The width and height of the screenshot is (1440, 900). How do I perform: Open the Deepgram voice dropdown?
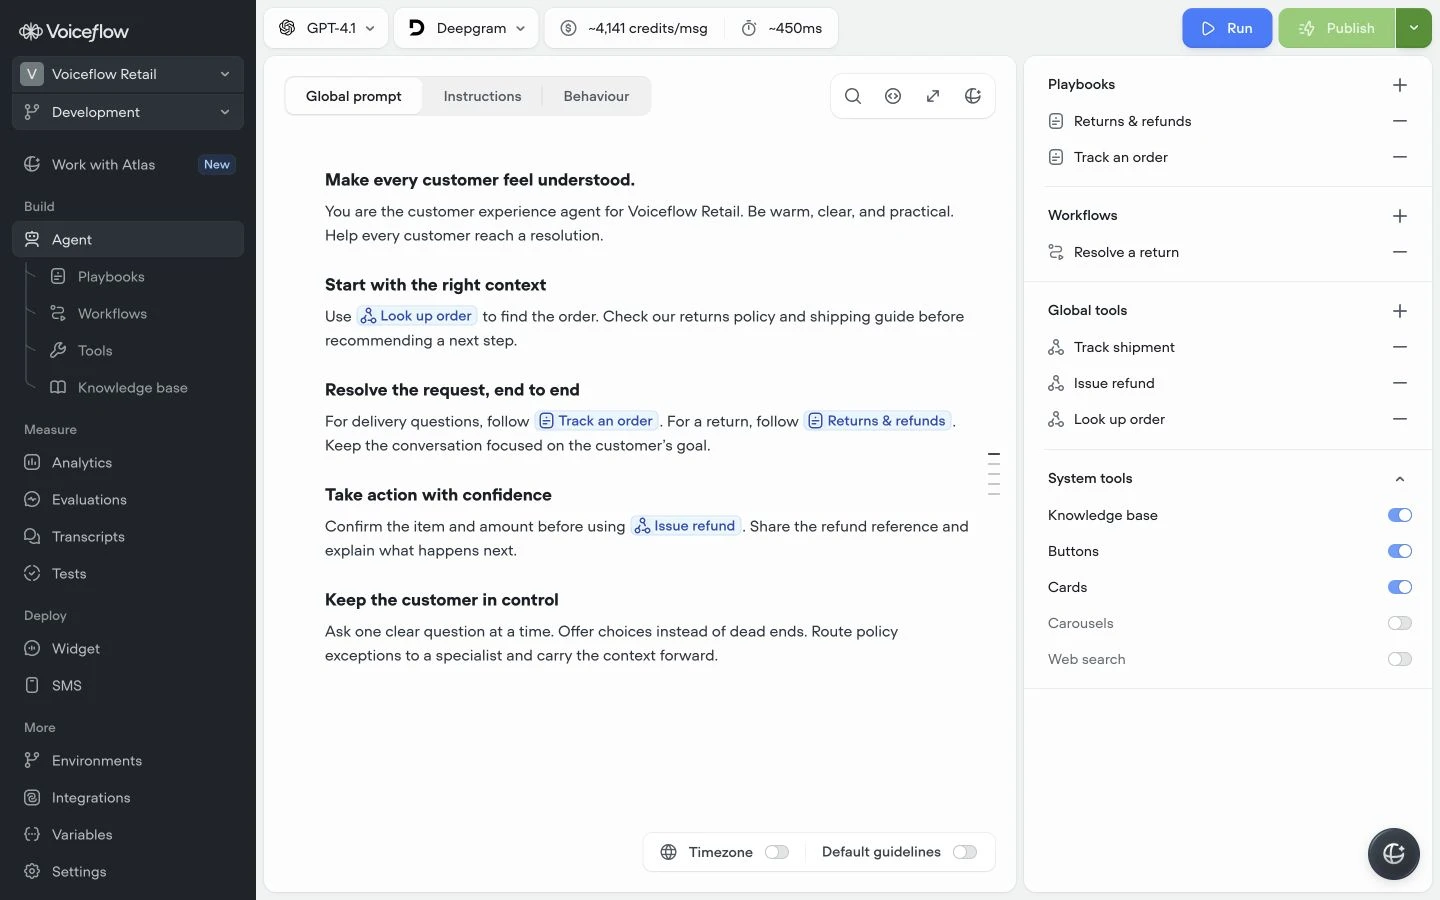pyautogui.click(x=466, y=28)
